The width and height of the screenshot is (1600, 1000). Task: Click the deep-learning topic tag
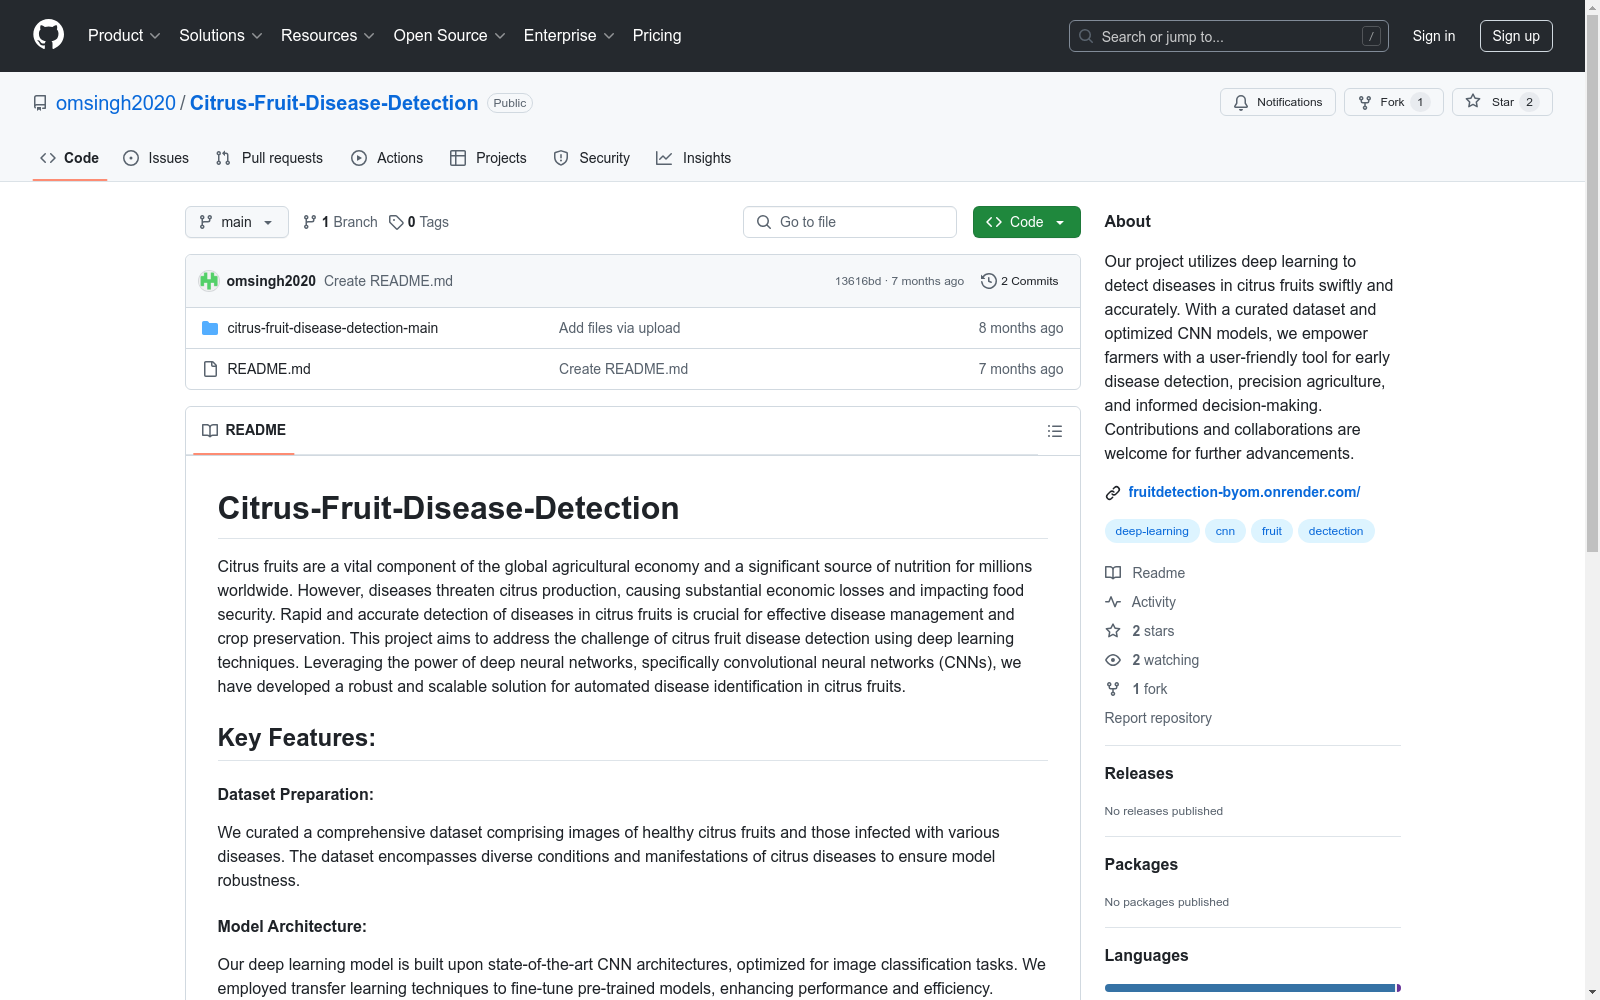(x=1152, y=531)
